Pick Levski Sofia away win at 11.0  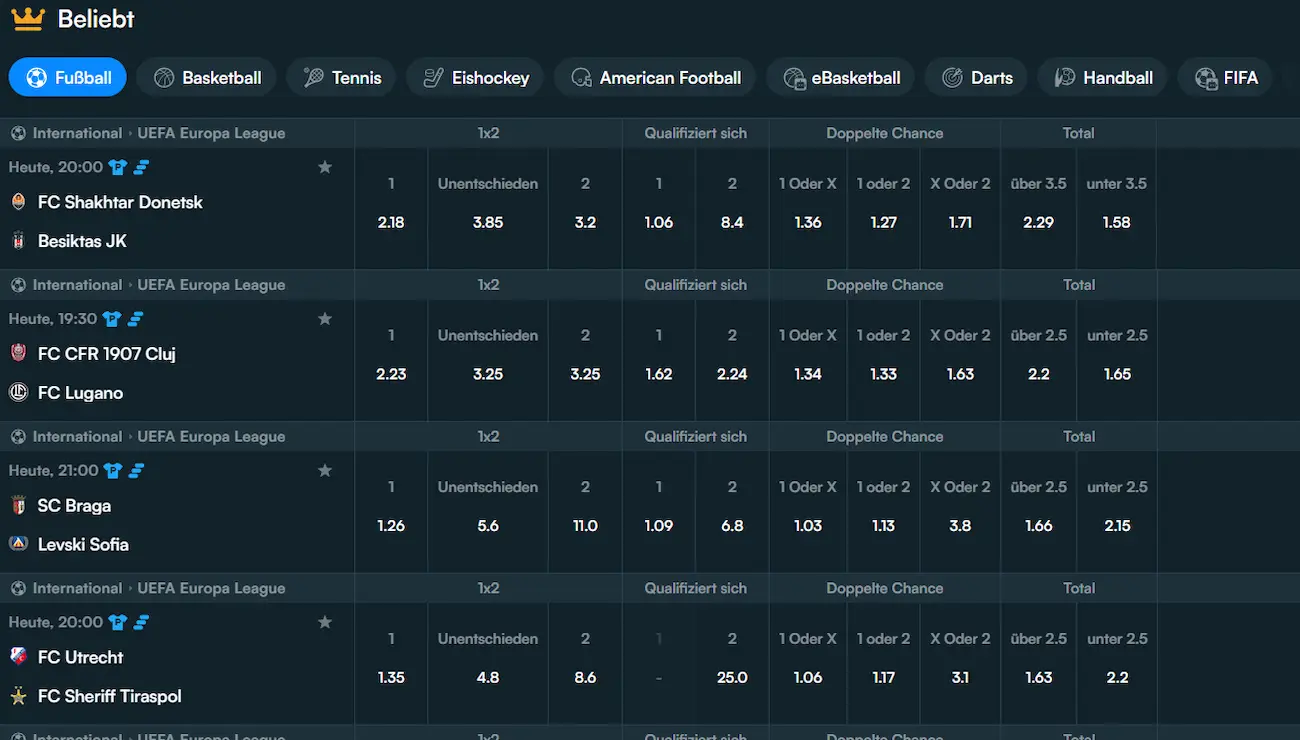click(x=585, y=512)
